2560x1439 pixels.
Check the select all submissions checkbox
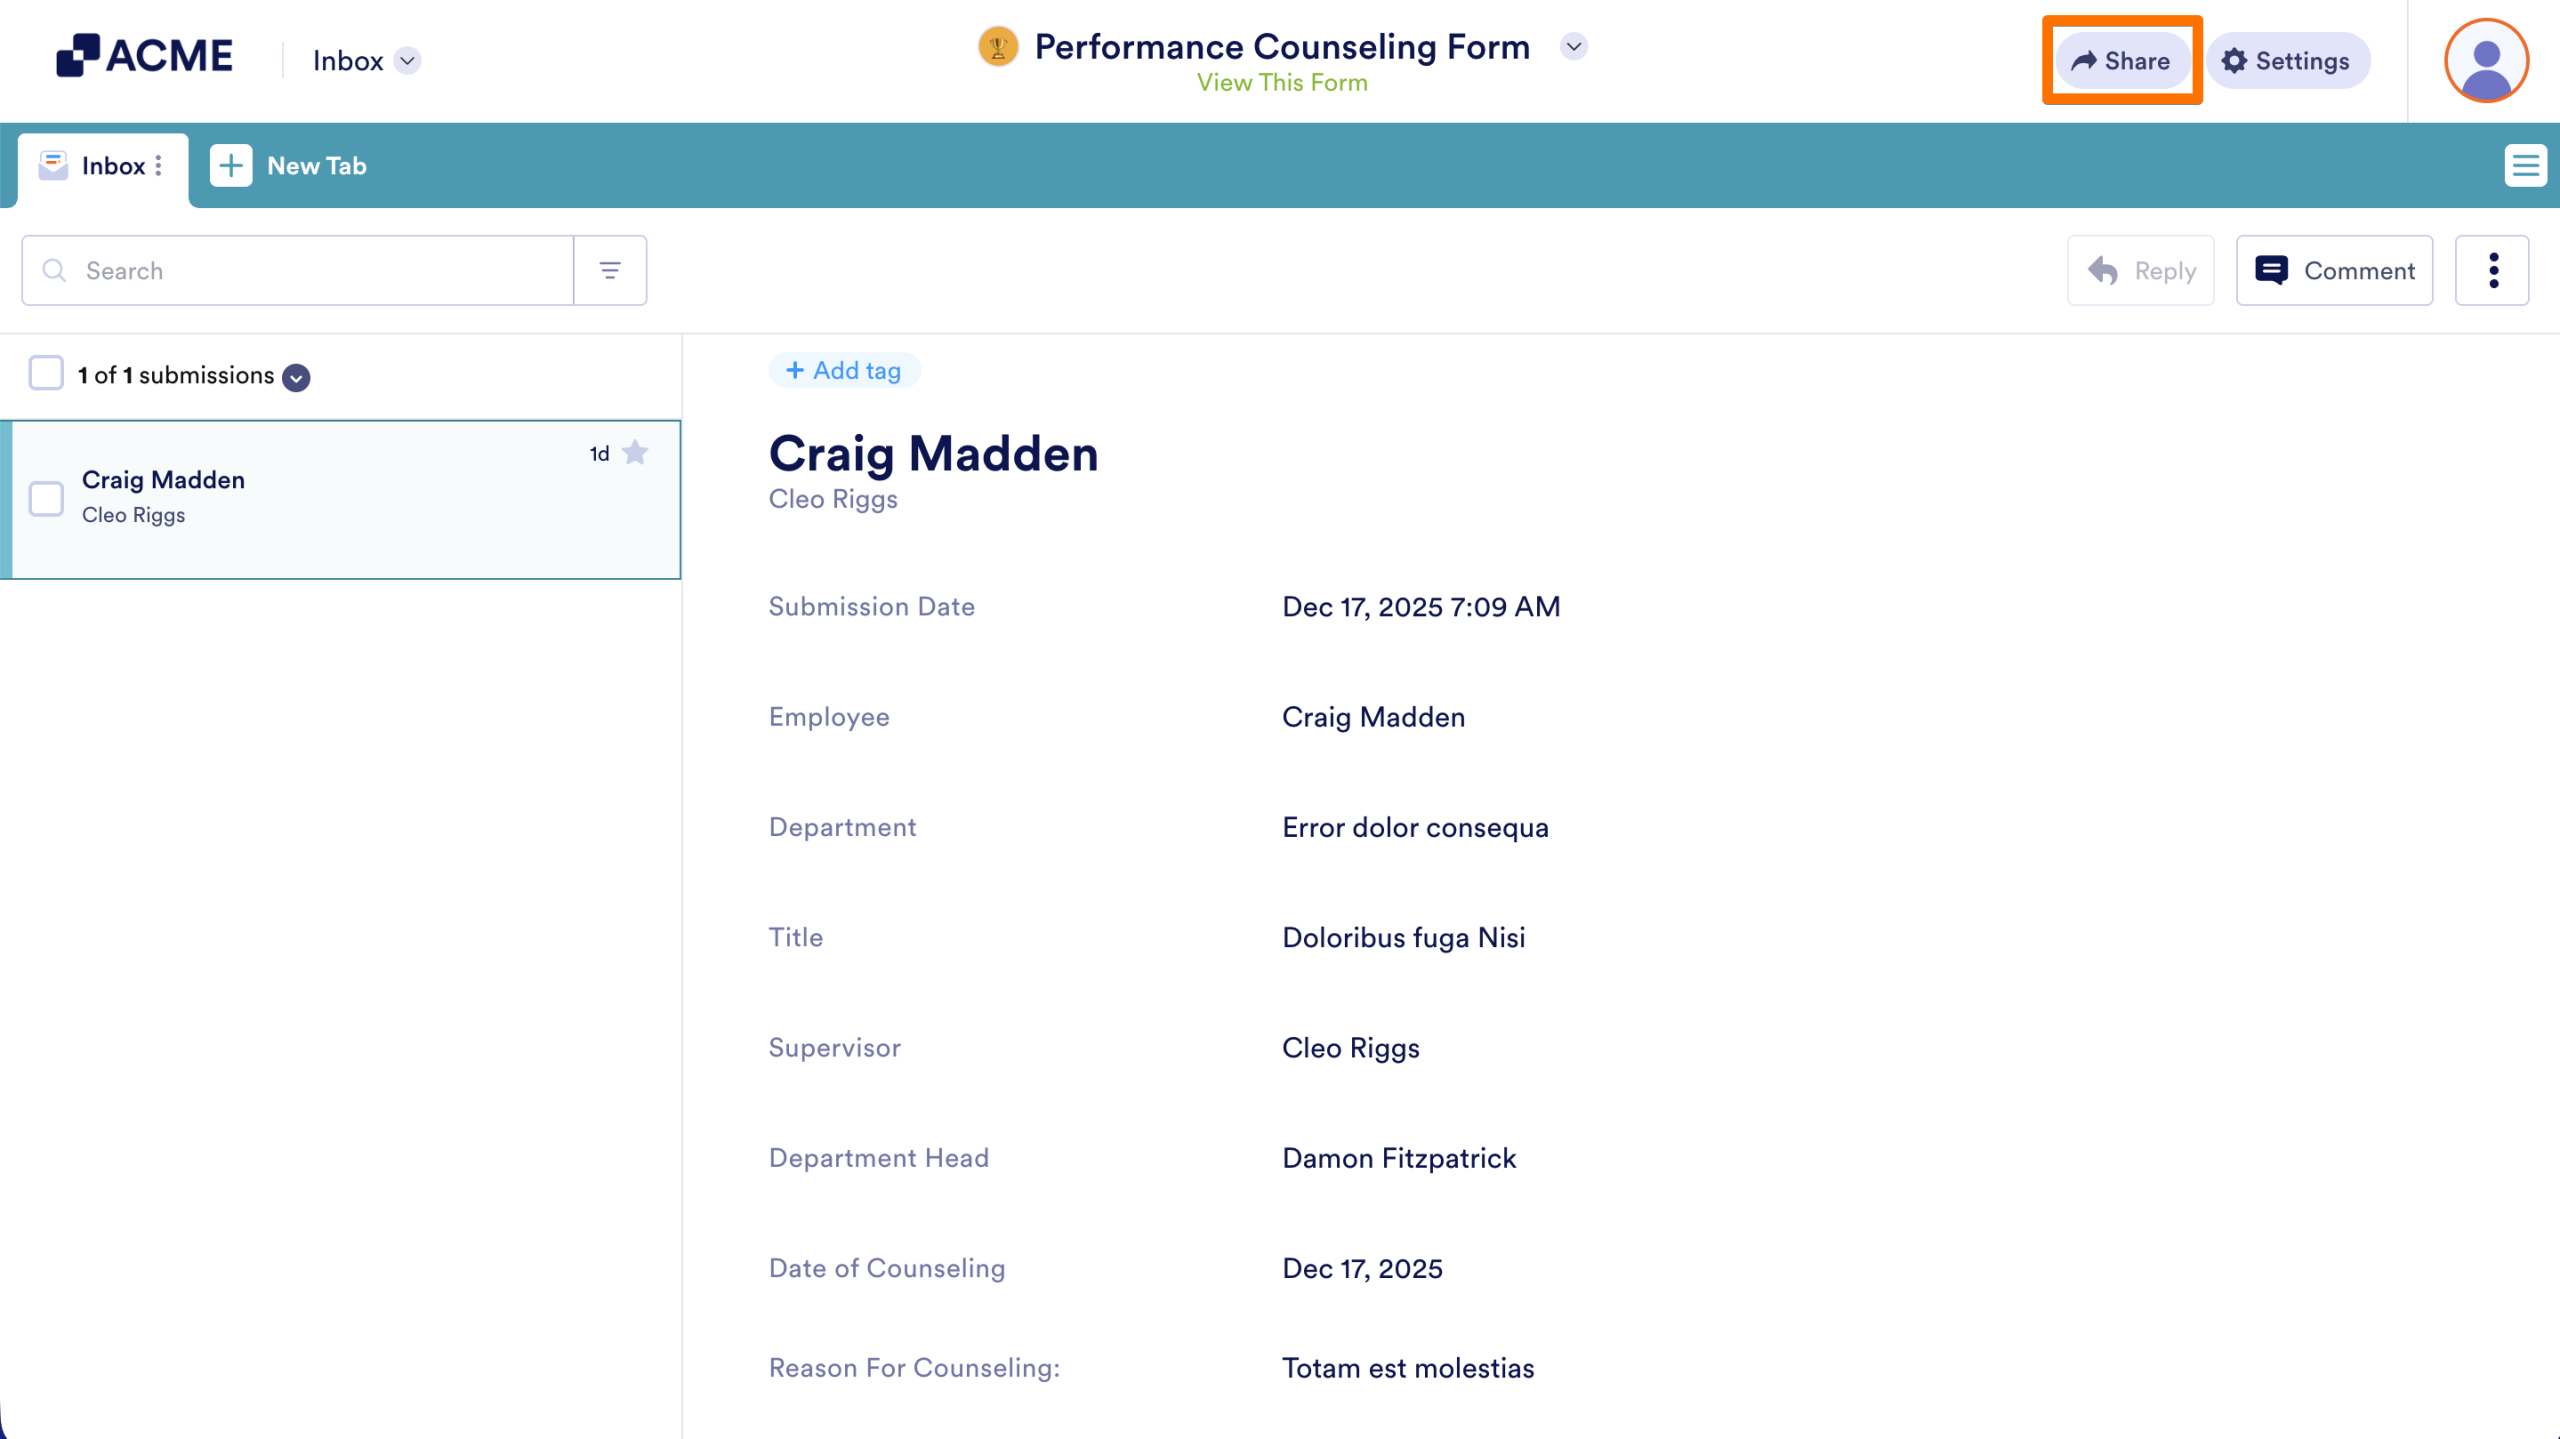click(x=46, y=374)
